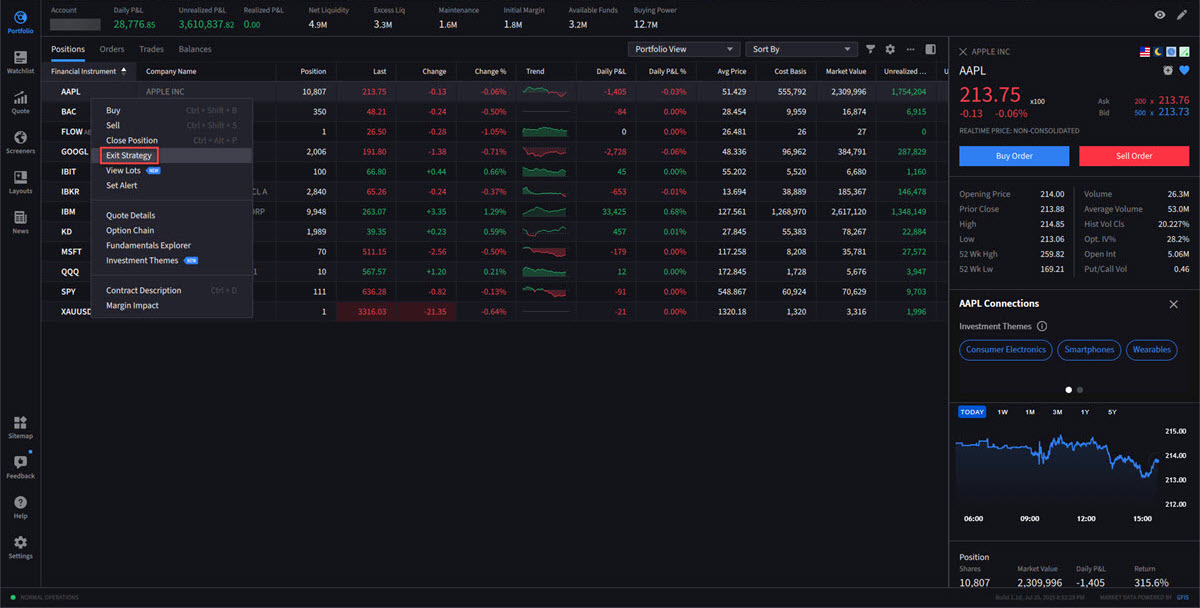The width and height of the screenshot is (1200, 608).
Task: Set chart range to 1W
Action: (1002, 412)
